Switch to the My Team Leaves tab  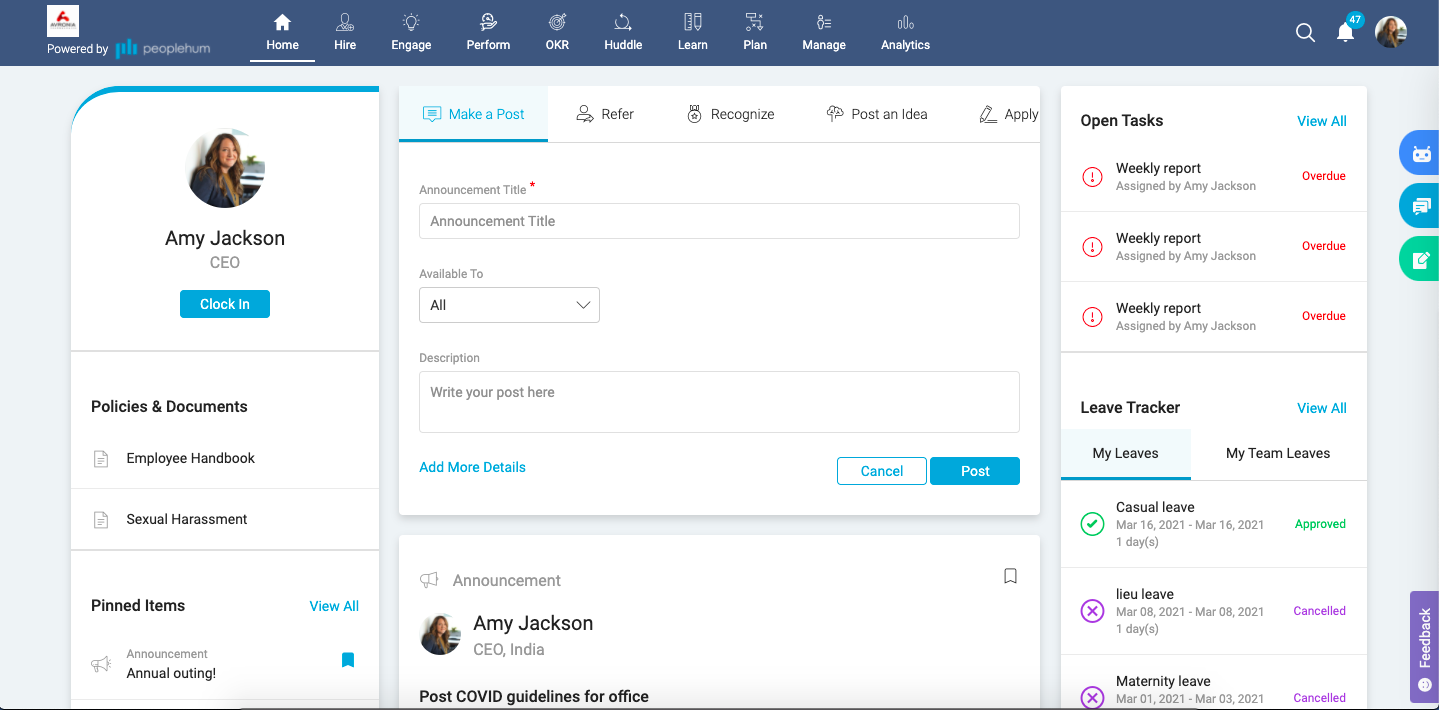tap(1277, 454)
